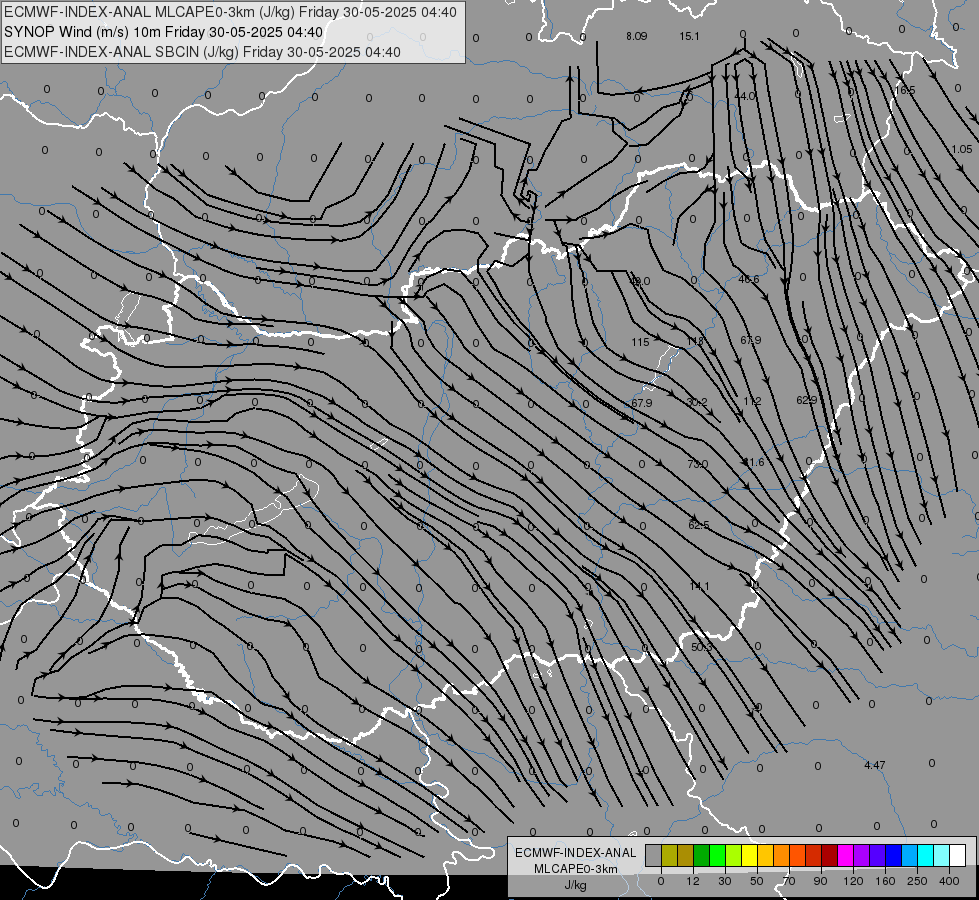This screenshot has height=900, width=979.
Task: Click the dark green legend swatch
Action: [702, 855]
